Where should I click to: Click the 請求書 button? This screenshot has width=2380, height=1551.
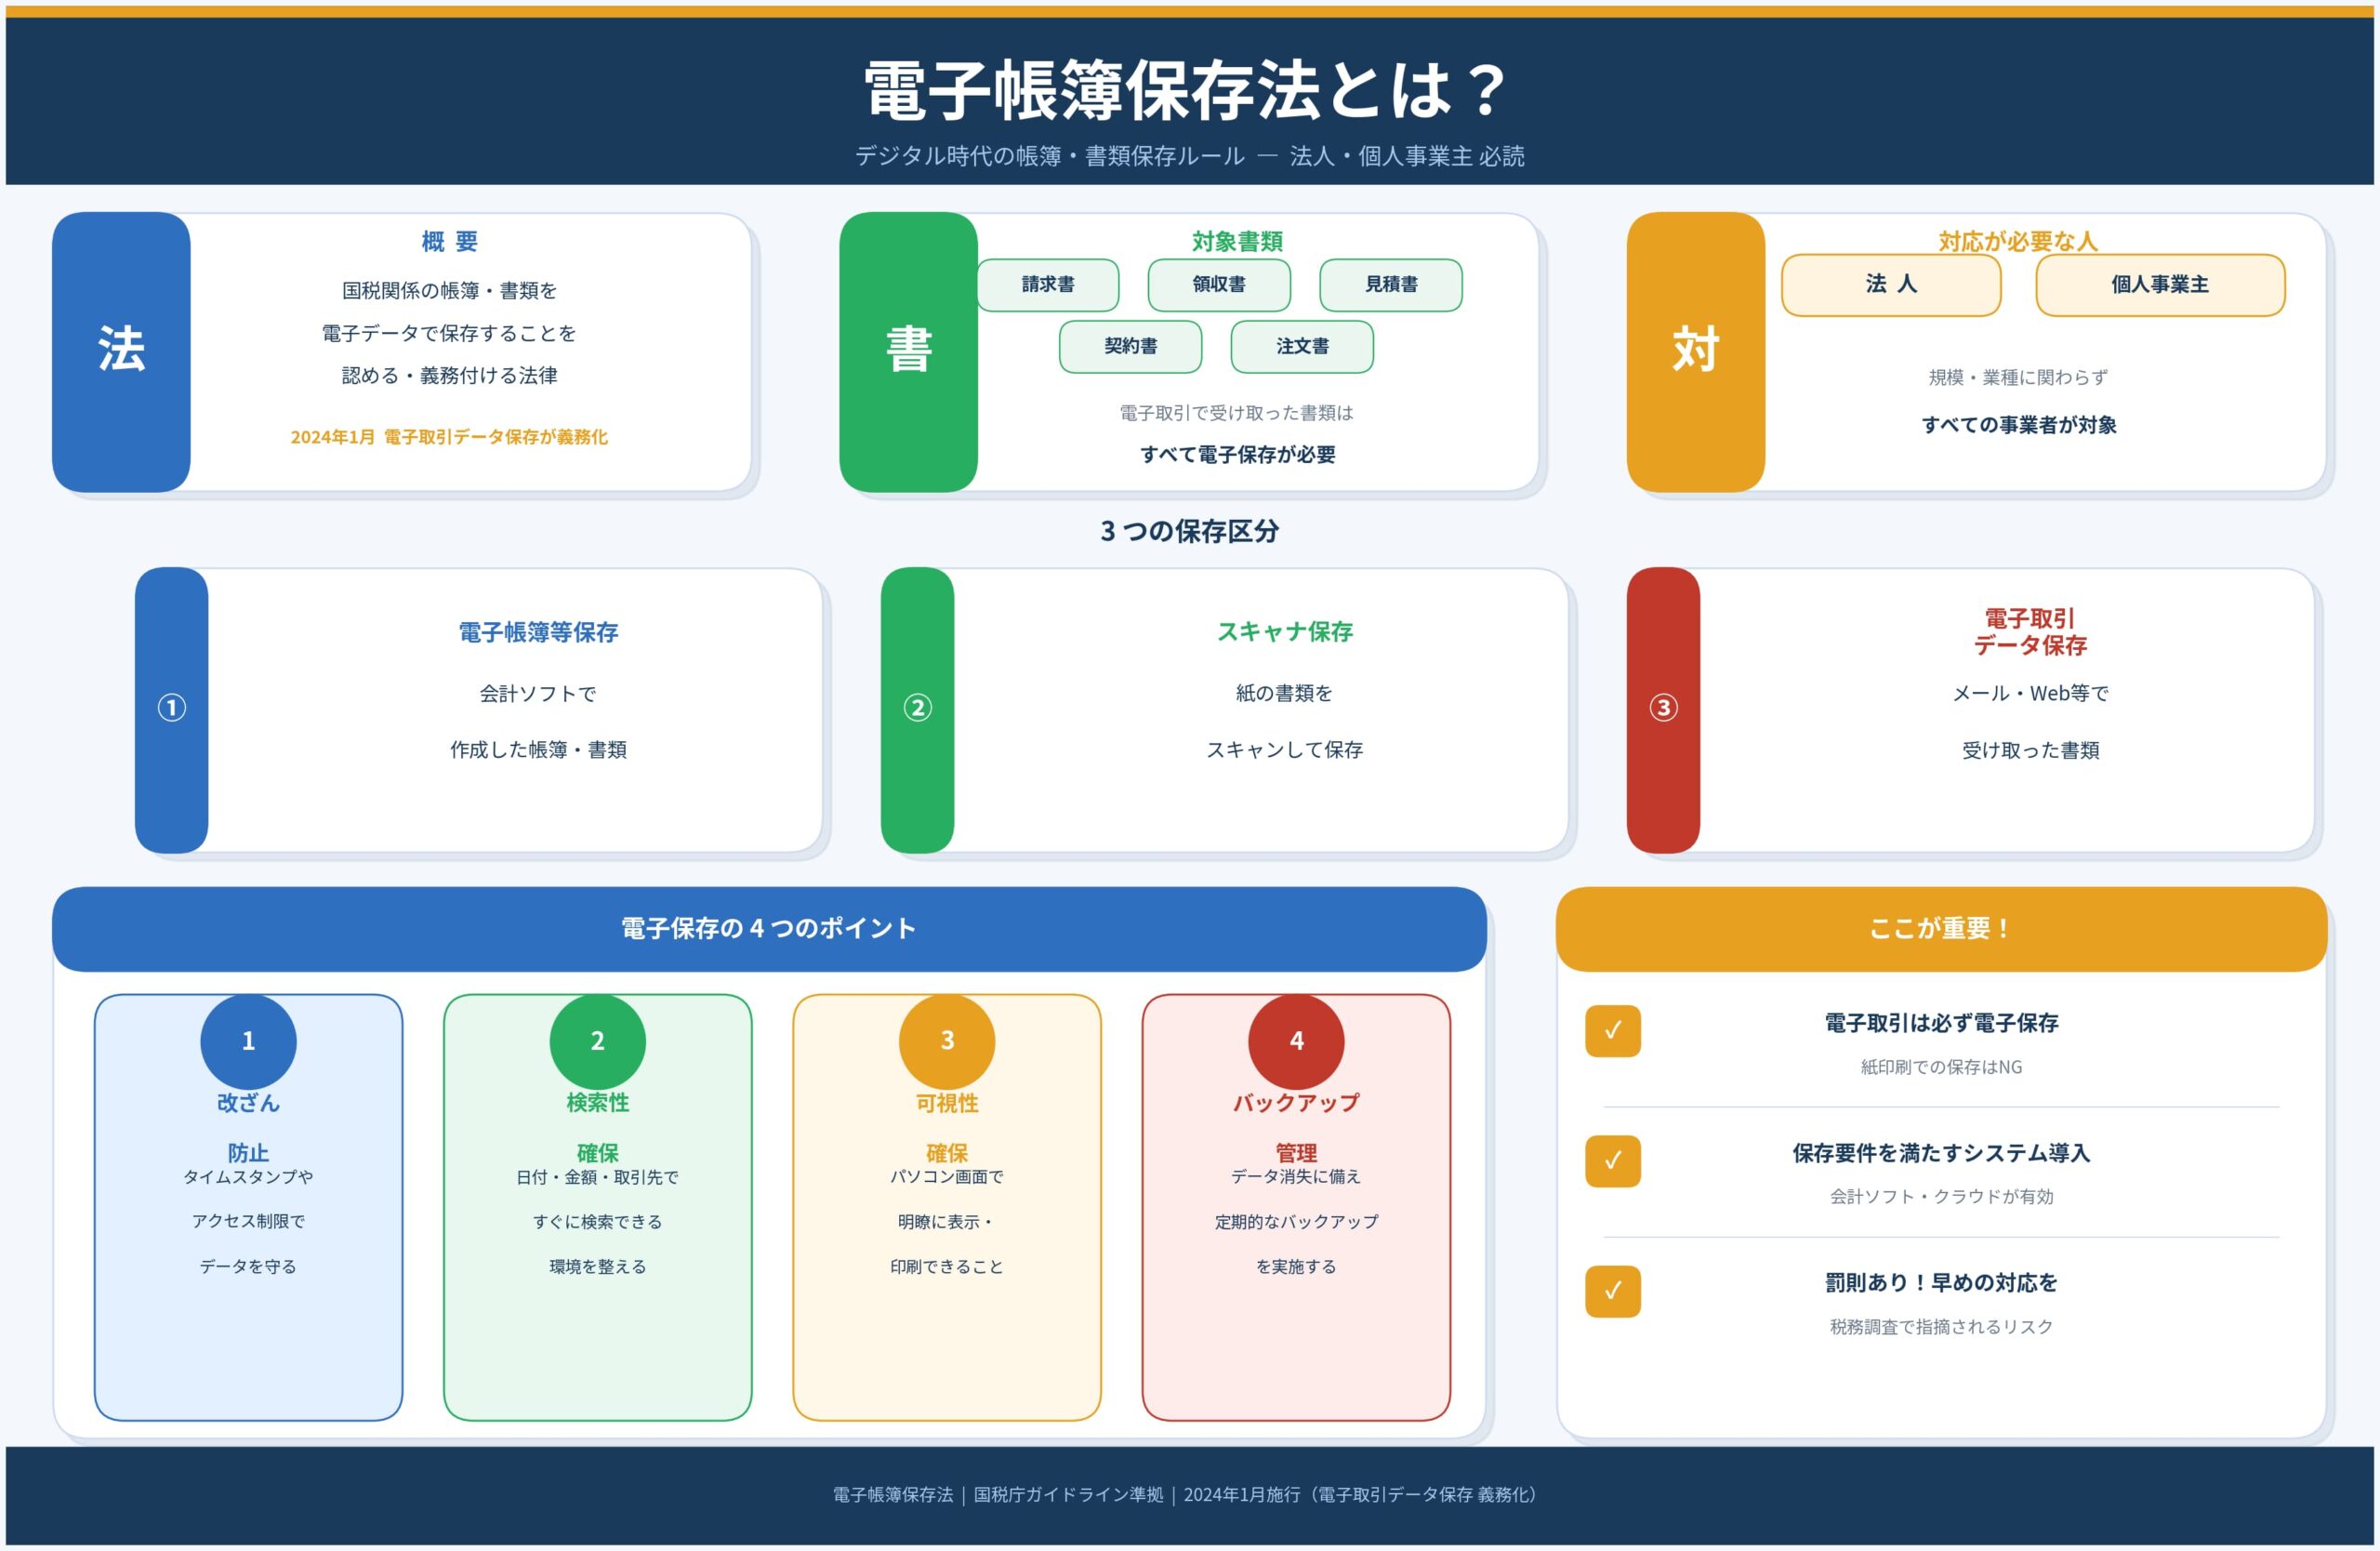pos(1048,285)
